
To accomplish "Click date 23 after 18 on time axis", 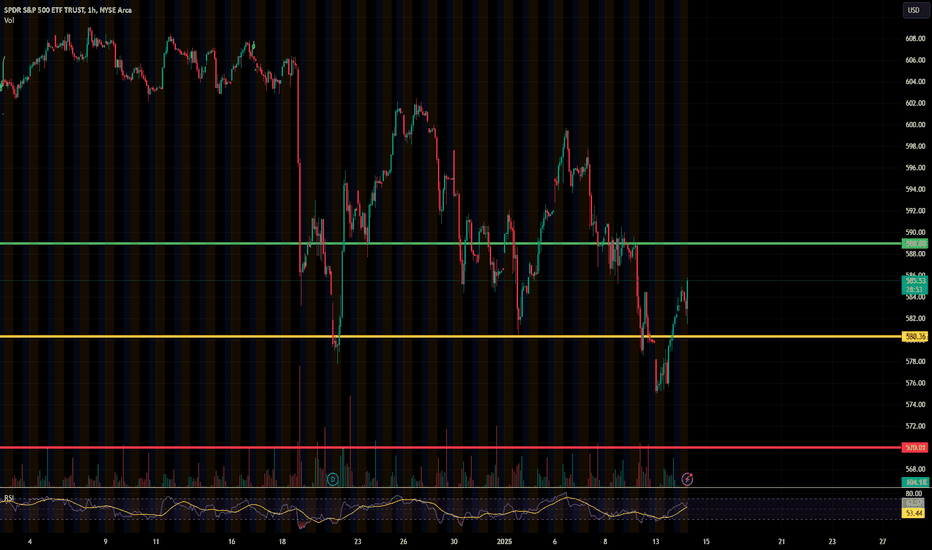I will coord(357,542).
